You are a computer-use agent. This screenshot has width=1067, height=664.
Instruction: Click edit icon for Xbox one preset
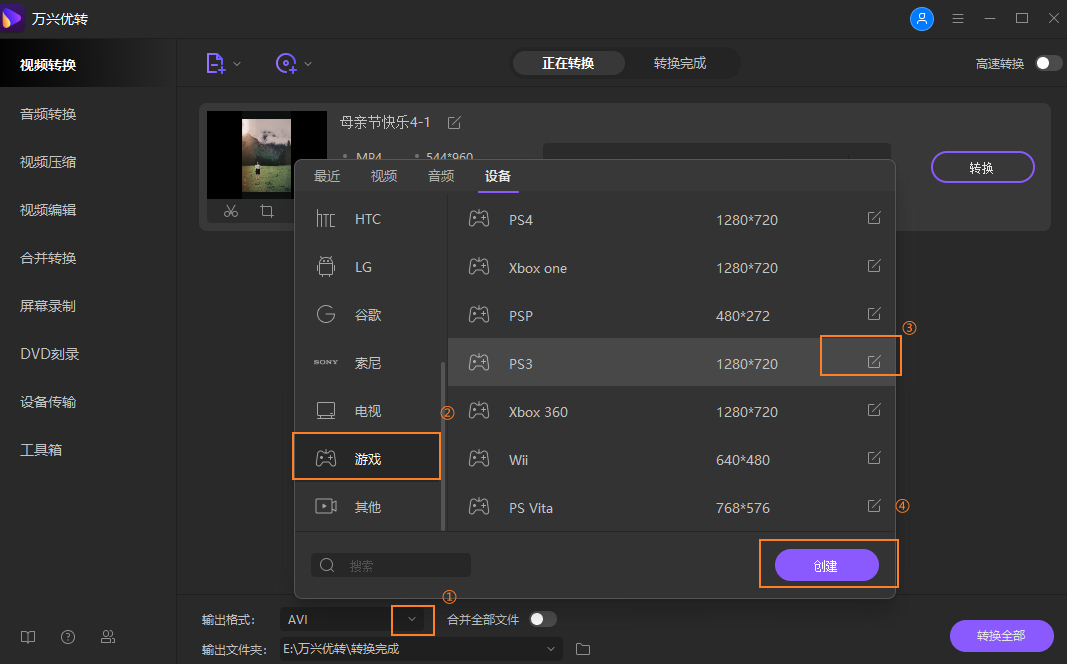874,266
